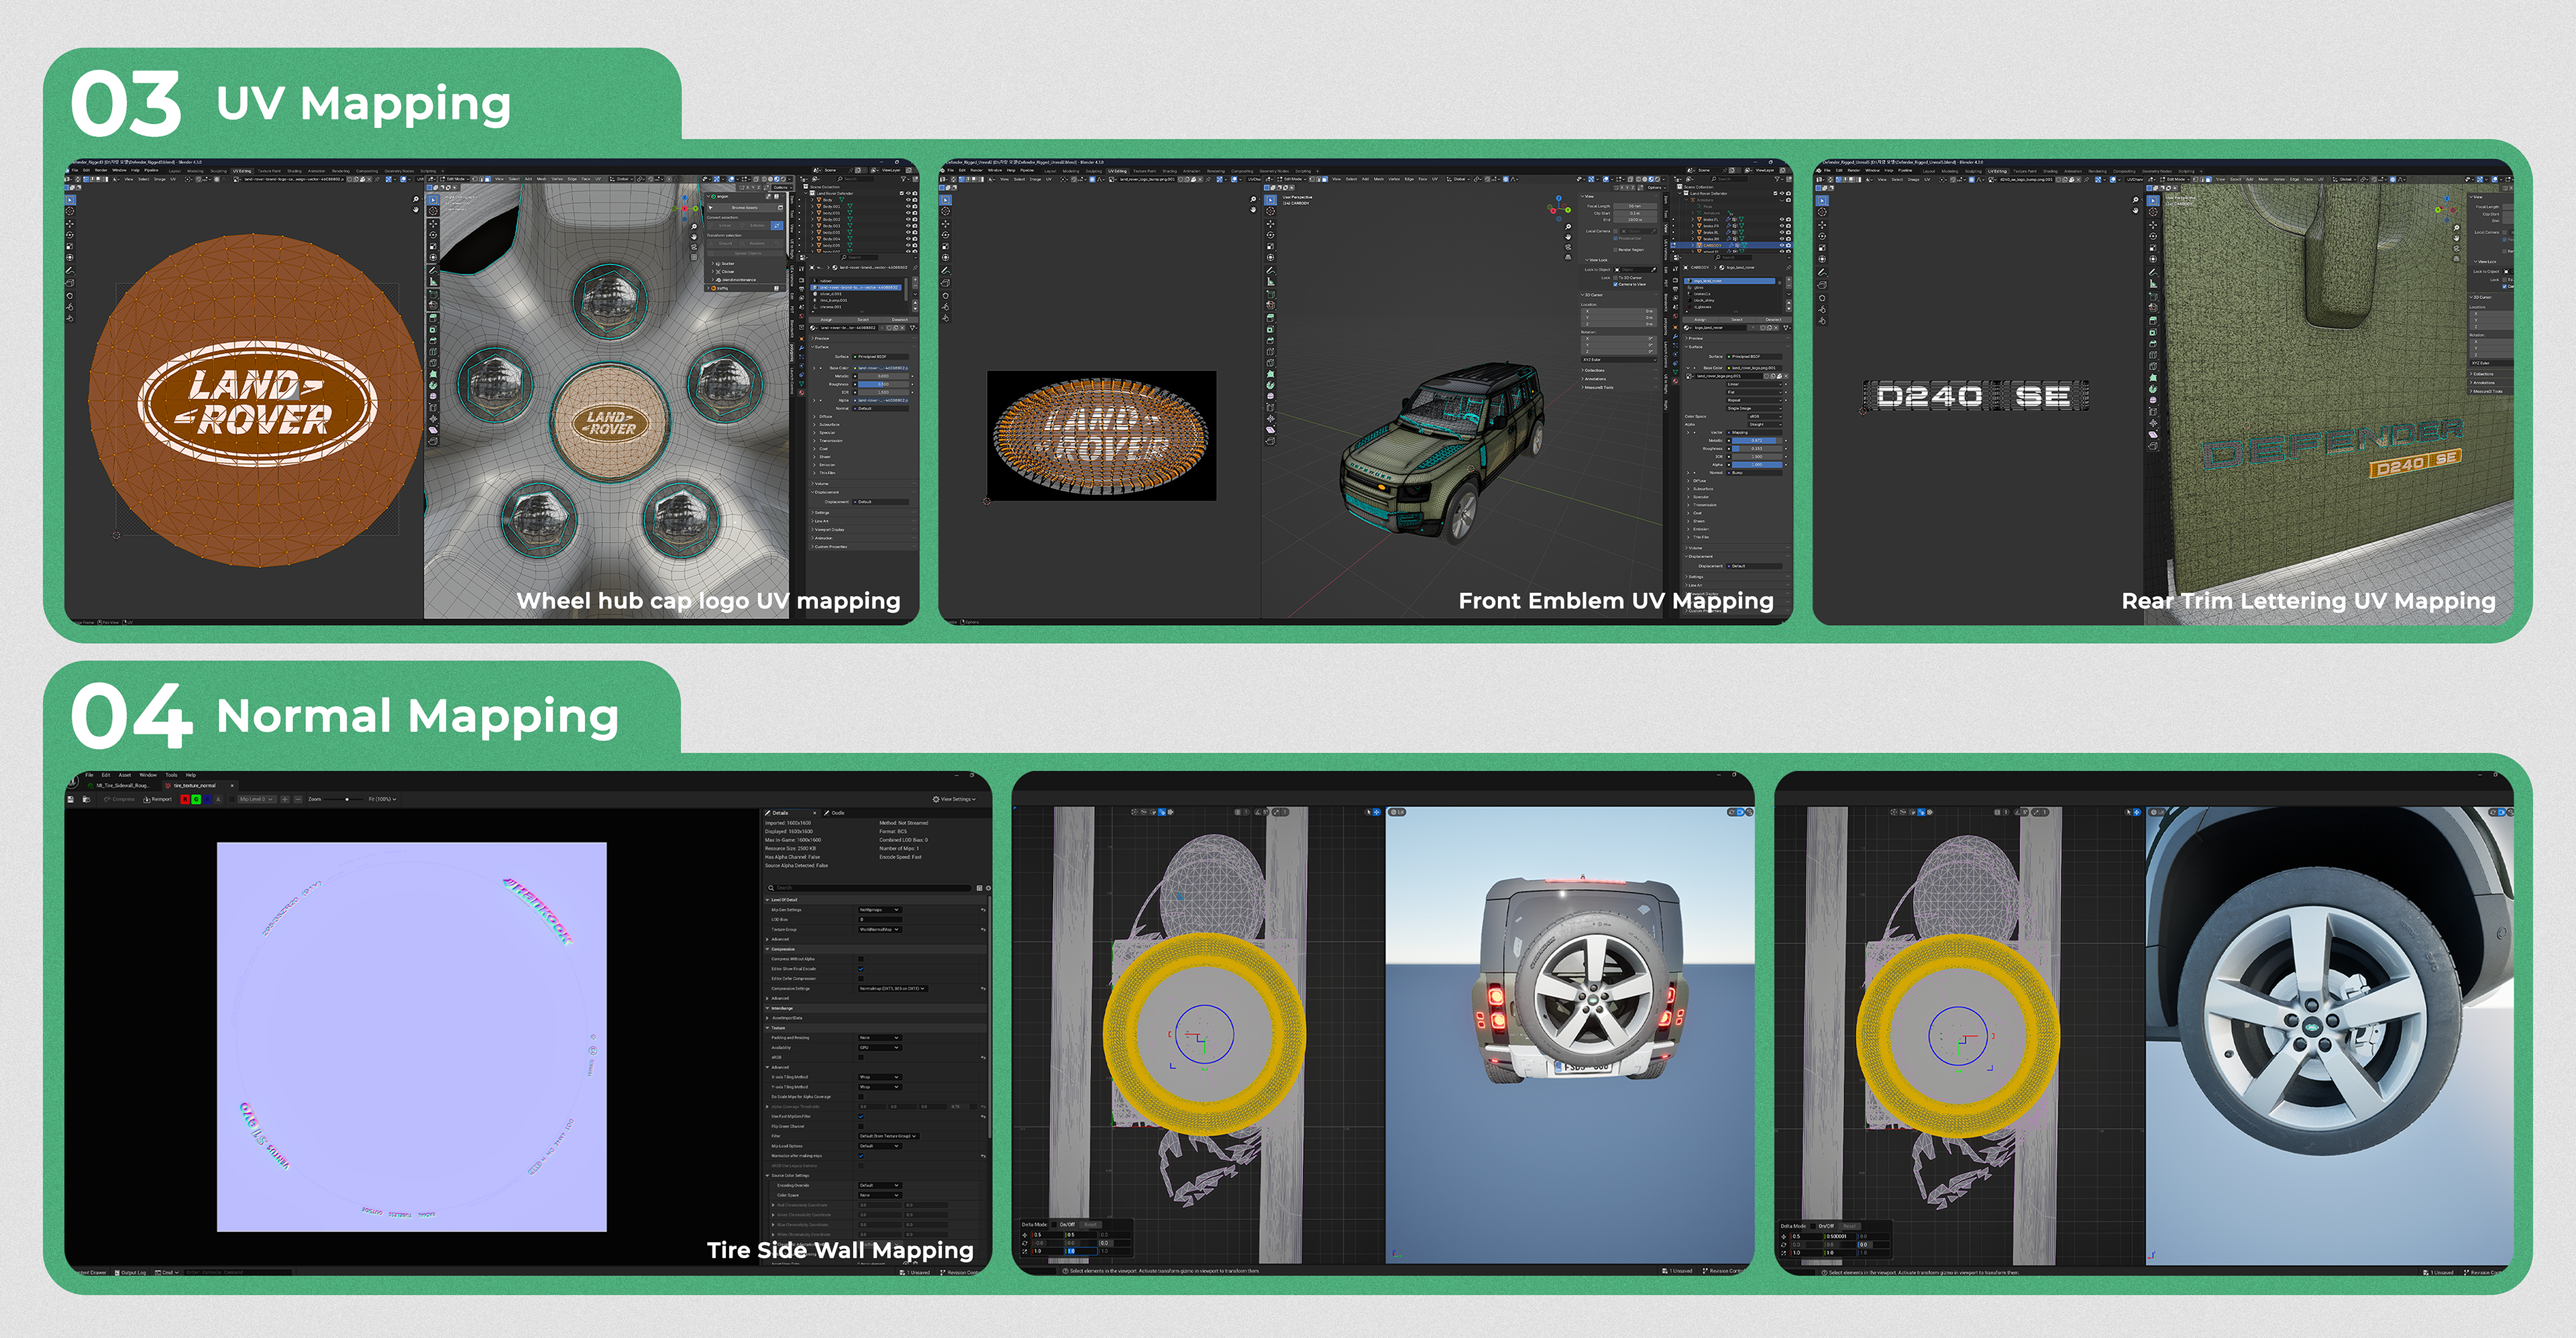Click the pan hand in Wheel hub cap UV editor
2576x1338 pixels.
pos(415,211)
